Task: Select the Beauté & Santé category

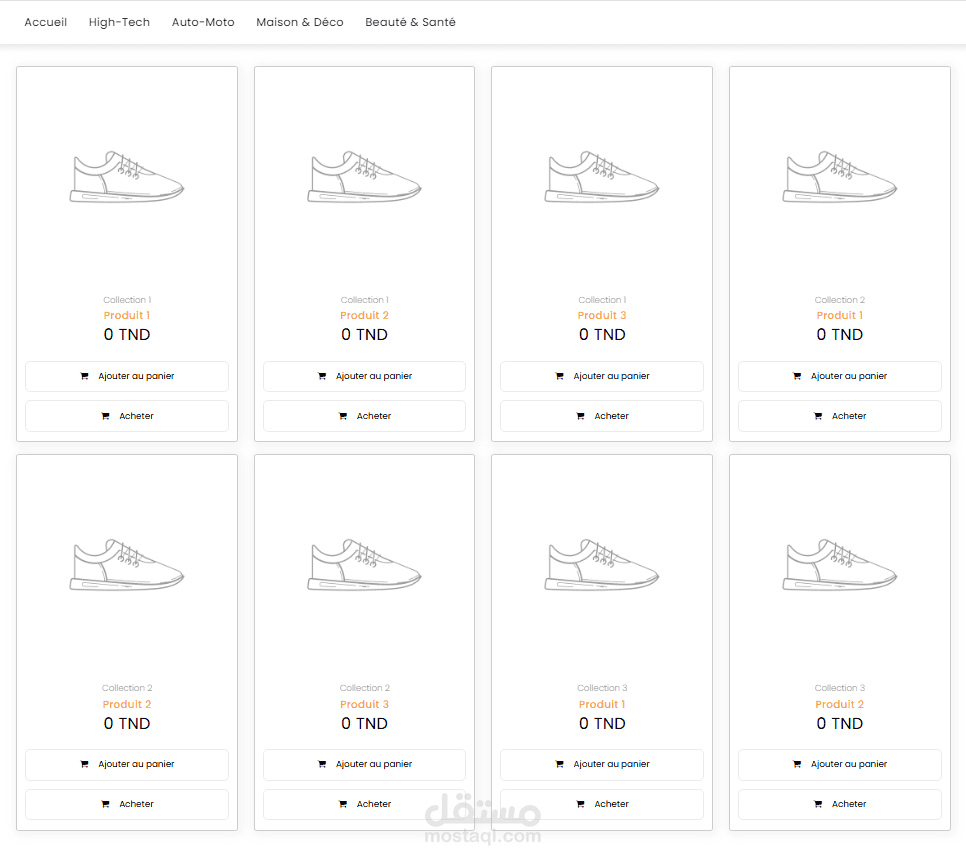Action: [x=410, y=22]
